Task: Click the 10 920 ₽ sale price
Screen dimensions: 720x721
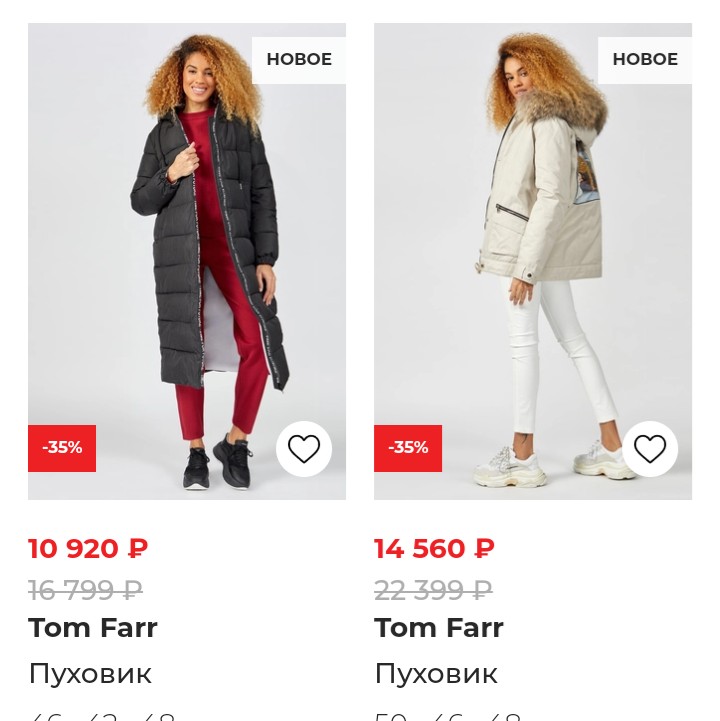Action: 88,549
